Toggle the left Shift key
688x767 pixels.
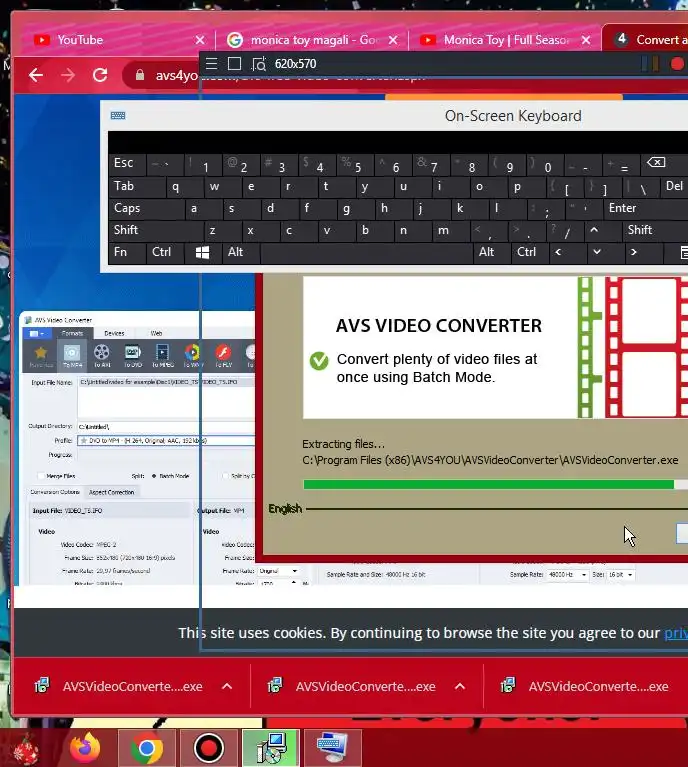156,230
